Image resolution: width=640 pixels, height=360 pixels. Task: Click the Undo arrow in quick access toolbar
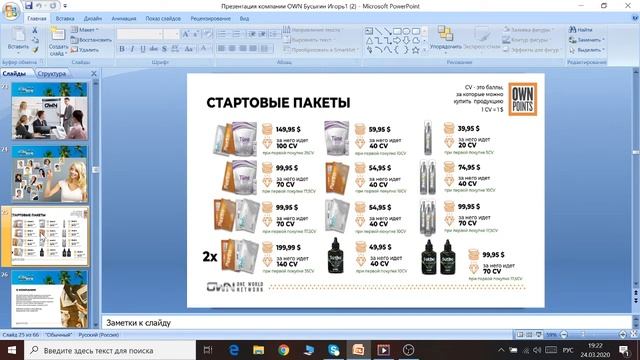pyautogui.click(x=38, y=6)
